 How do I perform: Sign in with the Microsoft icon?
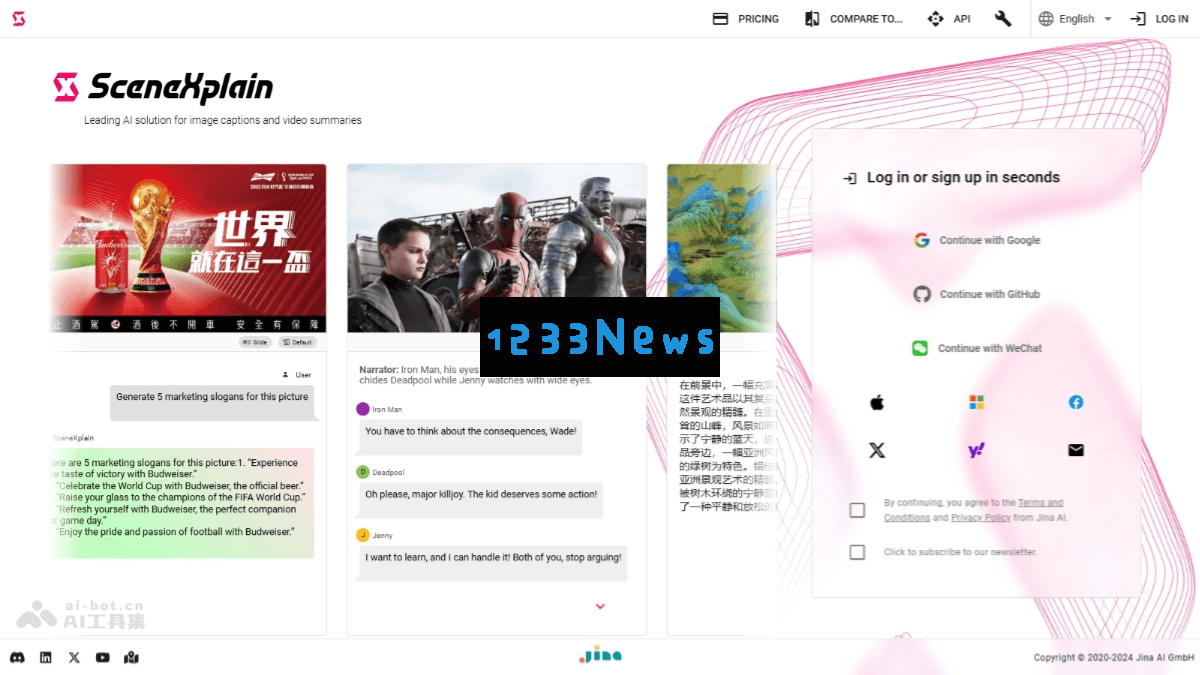(x=977, y=402)
